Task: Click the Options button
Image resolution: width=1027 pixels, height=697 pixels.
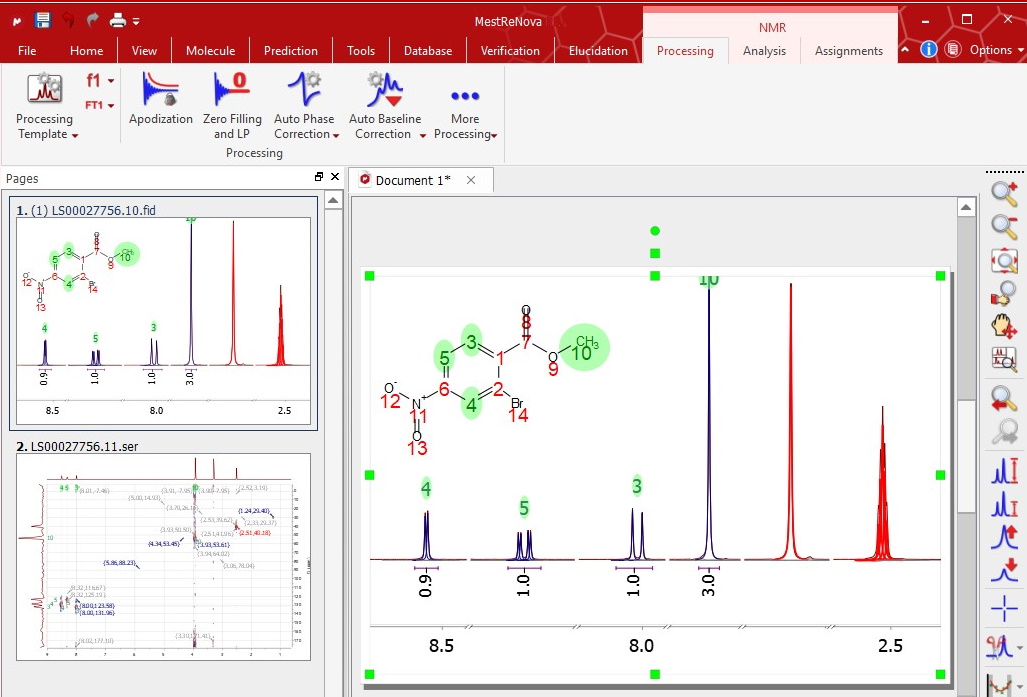Action: pos(990,50)
